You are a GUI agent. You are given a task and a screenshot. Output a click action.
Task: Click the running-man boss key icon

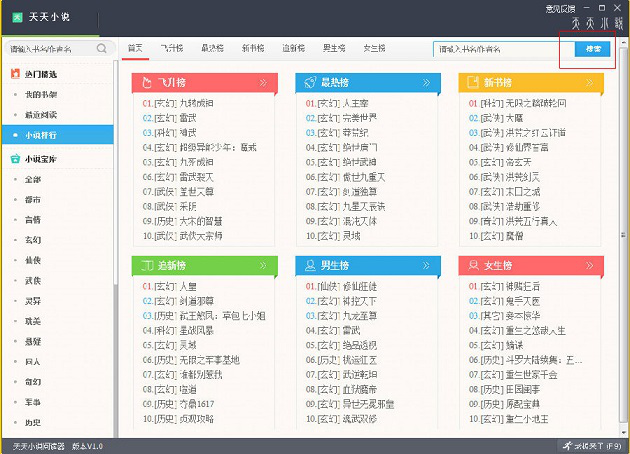click(567, 446)
